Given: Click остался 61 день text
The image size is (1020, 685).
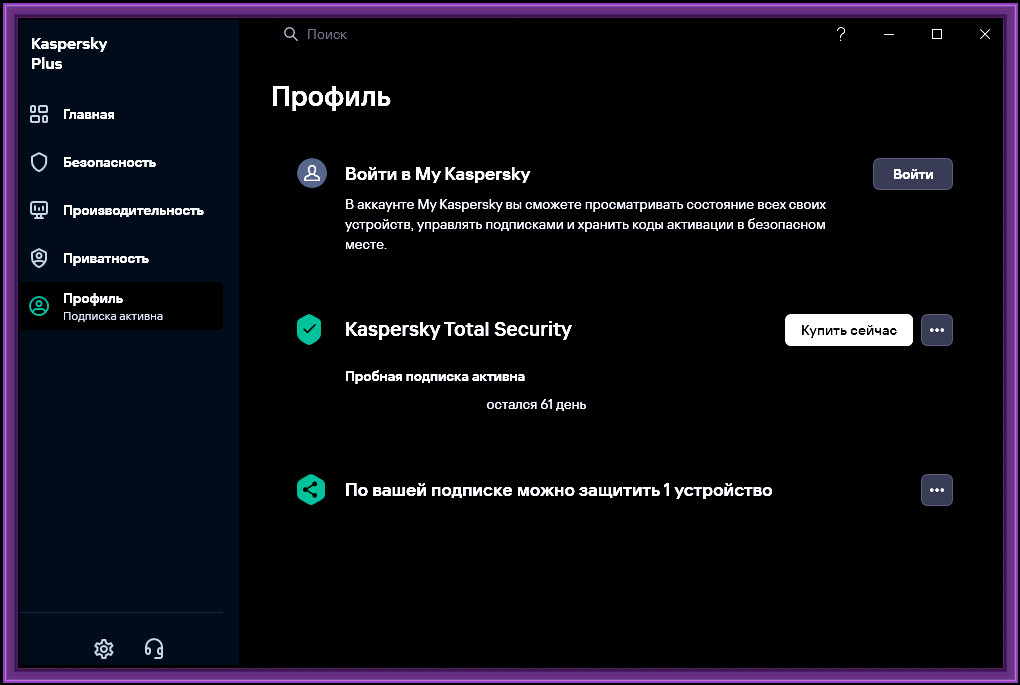Looking at the screenshot, I should [536, 405].
